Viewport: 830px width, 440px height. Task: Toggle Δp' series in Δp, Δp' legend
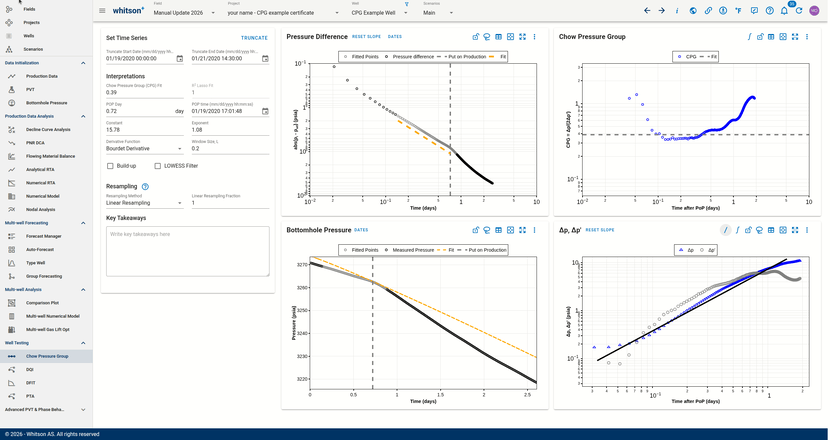pyautogui.click(x=707, y=250)
